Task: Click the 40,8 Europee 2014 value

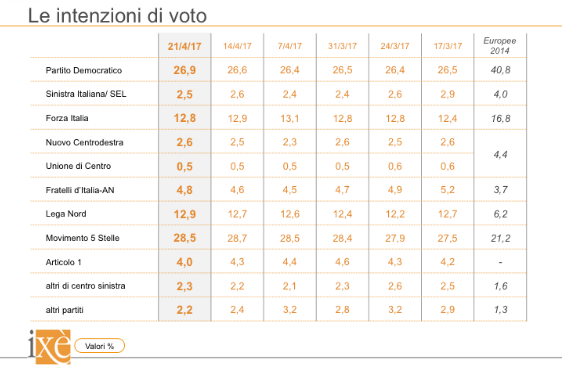Action: pyautogui.click(x=500, y=70)
